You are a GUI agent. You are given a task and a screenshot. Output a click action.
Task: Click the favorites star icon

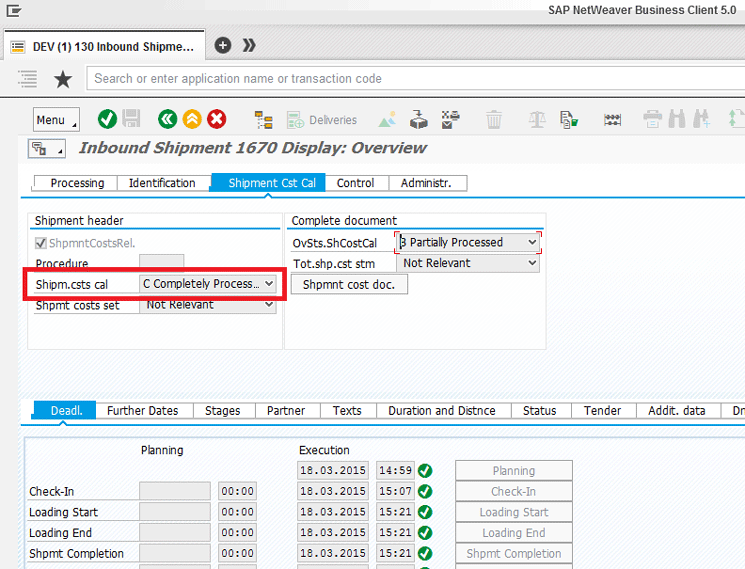63,79
